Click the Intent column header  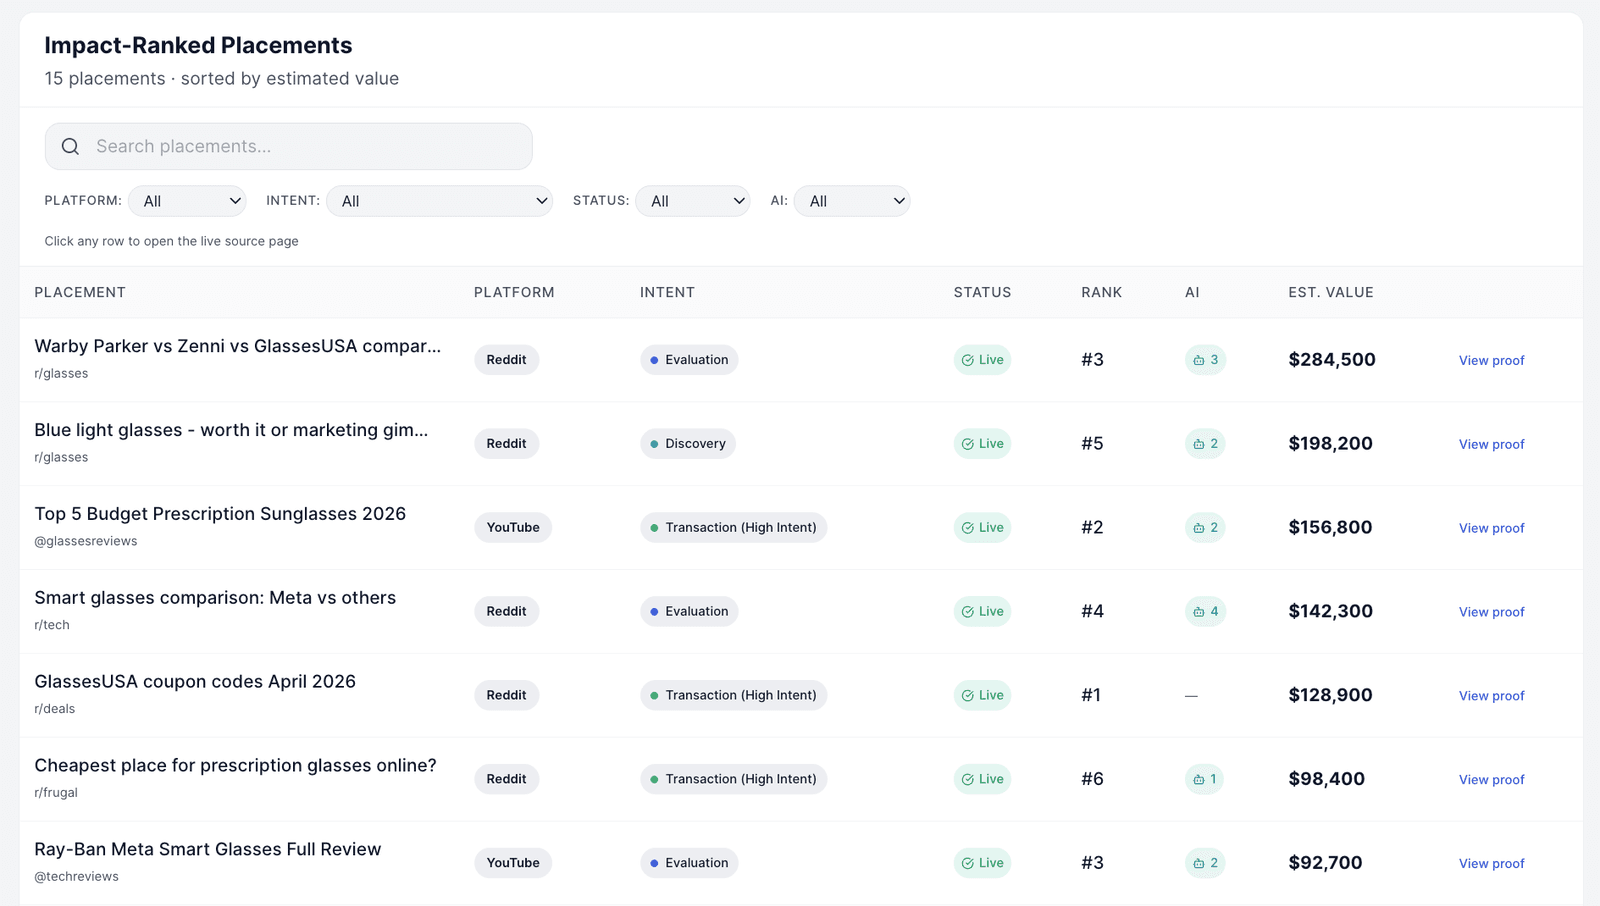pos(667,293)
